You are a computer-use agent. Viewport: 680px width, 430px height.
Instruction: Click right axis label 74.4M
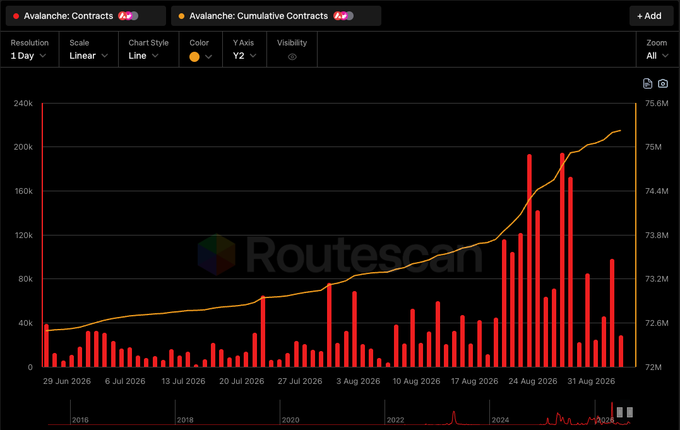[x=657, y=191]
